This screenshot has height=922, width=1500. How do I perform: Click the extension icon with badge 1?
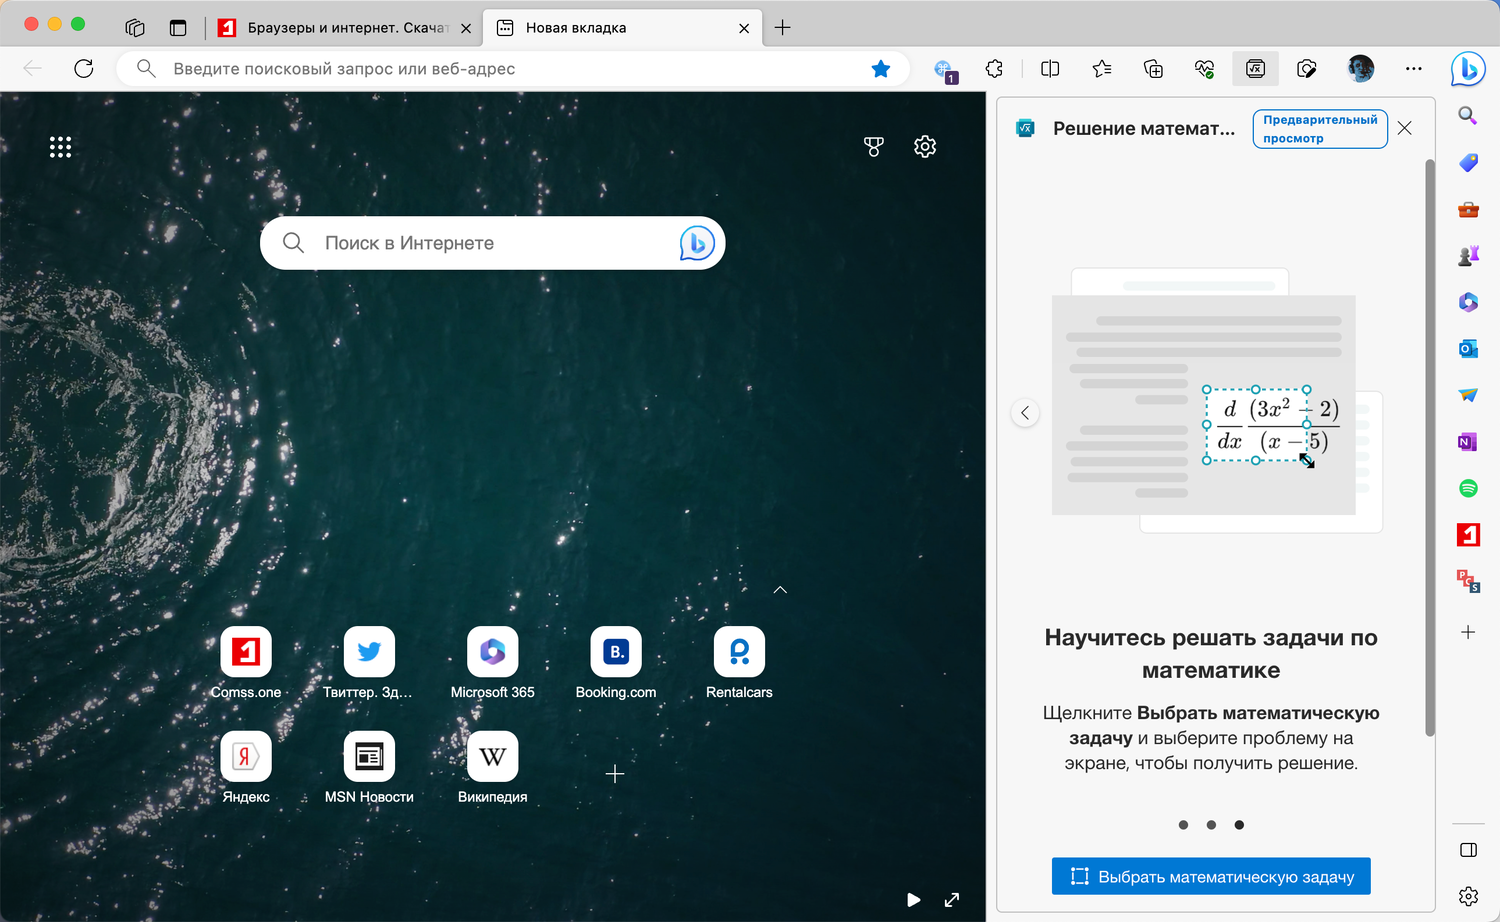945,70
